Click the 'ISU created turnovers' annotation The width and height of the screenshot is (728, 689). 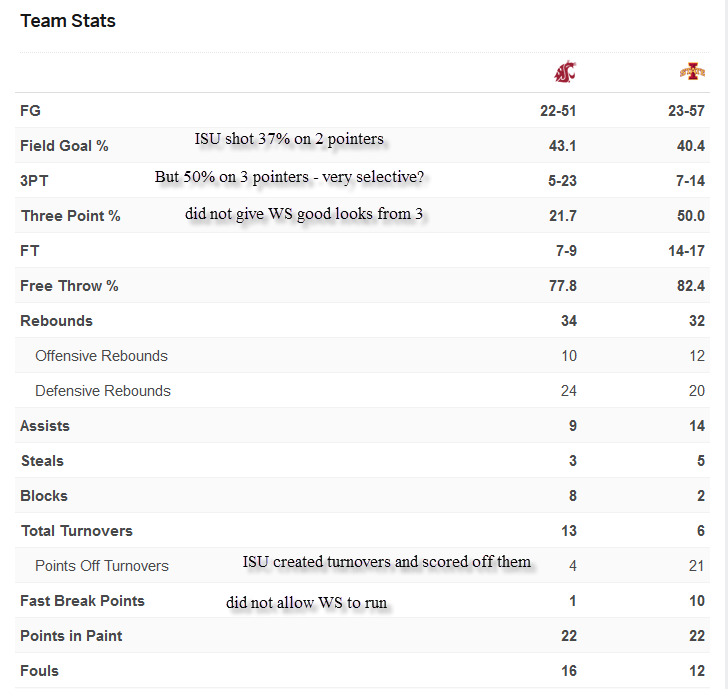(x=386, y=562)
